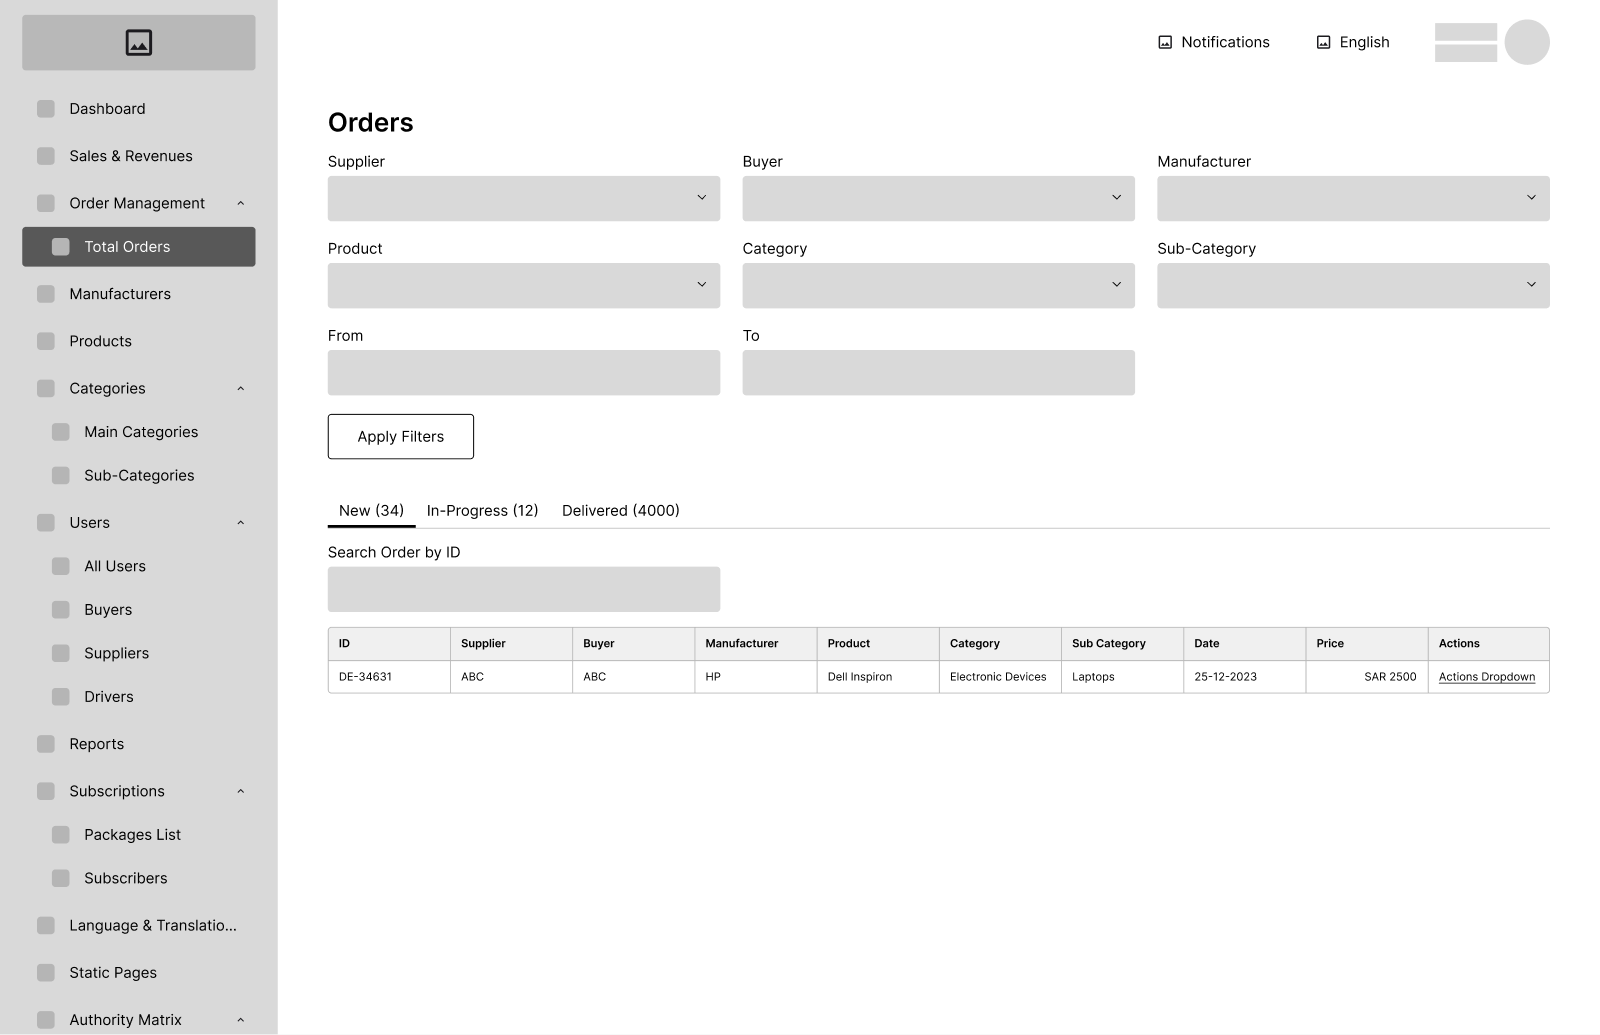The width and height of the screenshot is (1600, 1035).
Task: Collapse the Subscriptions section chevron
Action: tap(241, 791)
